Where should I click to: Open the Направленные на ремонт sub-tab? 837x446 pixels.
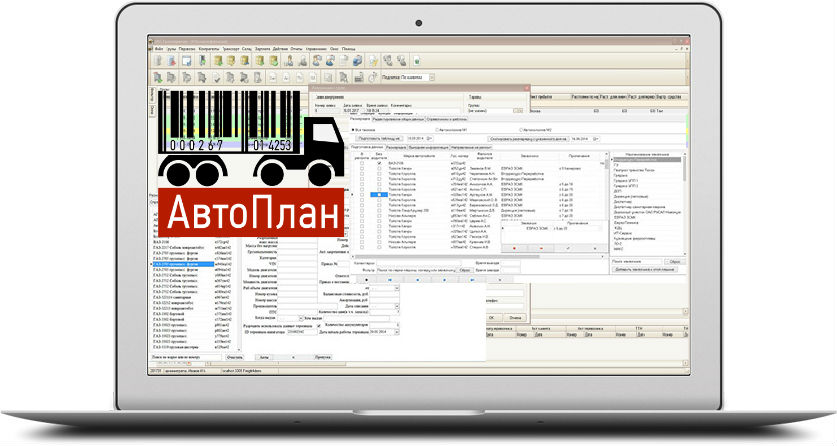pyautogui.click(x=471, y=147)
